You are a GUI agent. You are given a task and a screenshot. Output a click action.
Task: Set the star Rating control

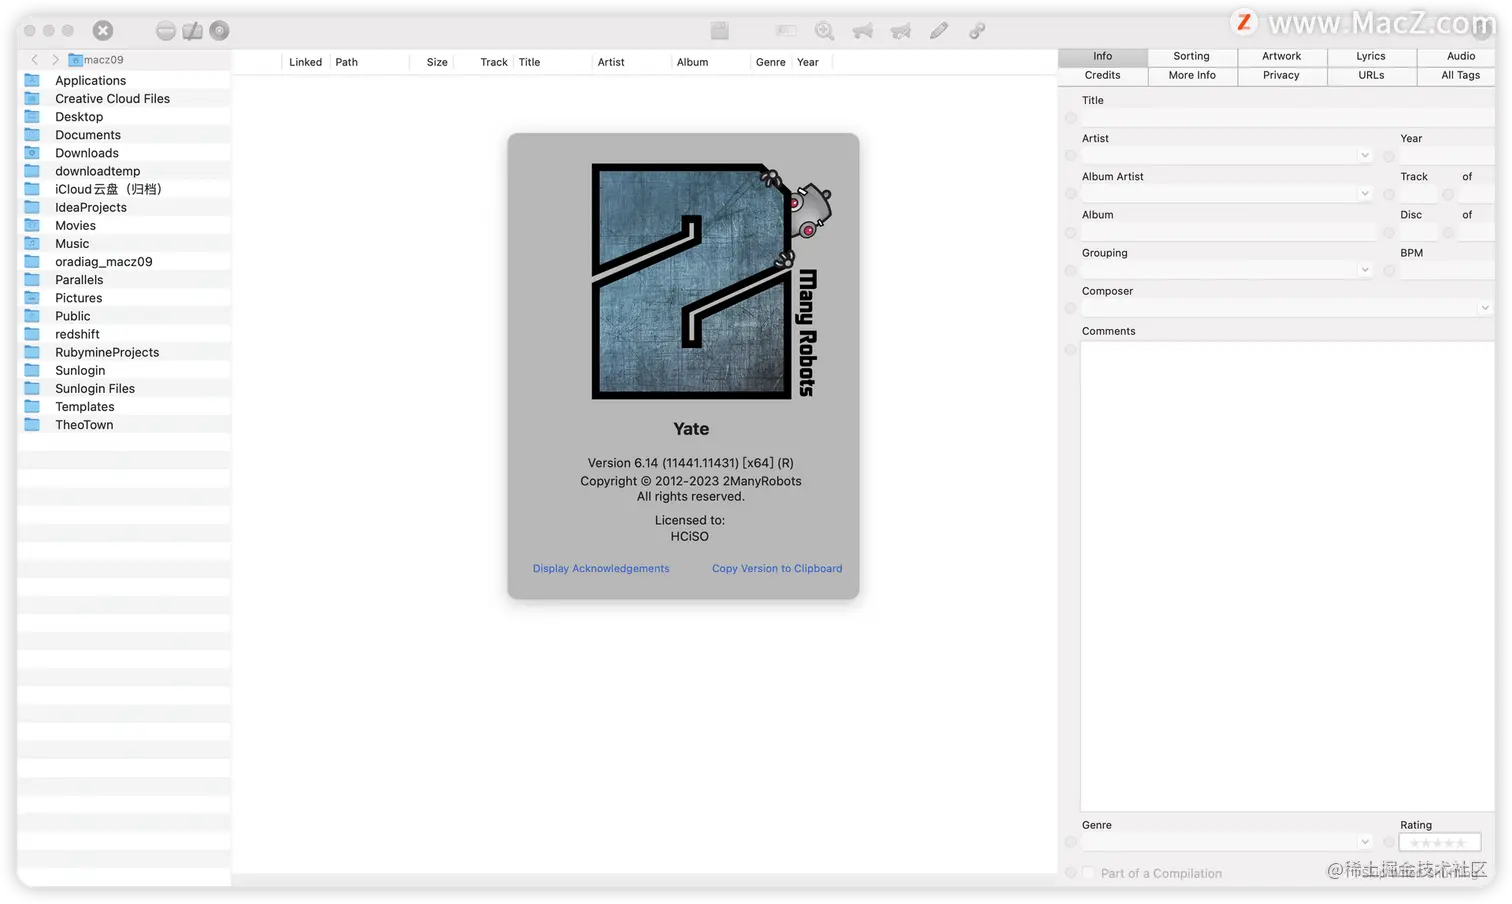coord(1439,843)
